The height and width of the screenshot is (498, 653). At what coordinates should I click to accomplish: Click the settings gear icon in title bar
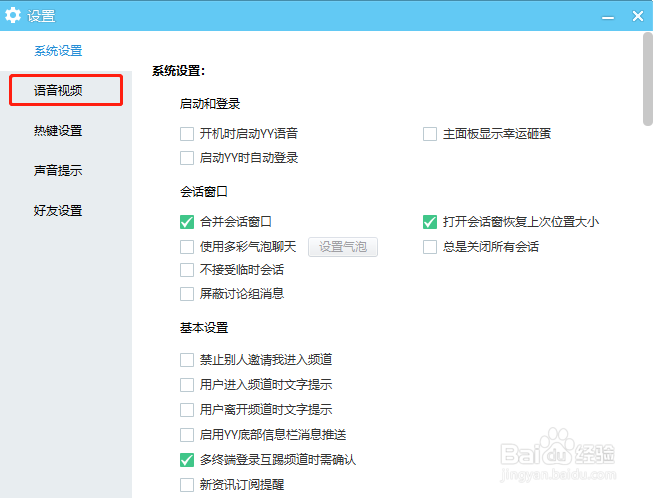[12, 15]
